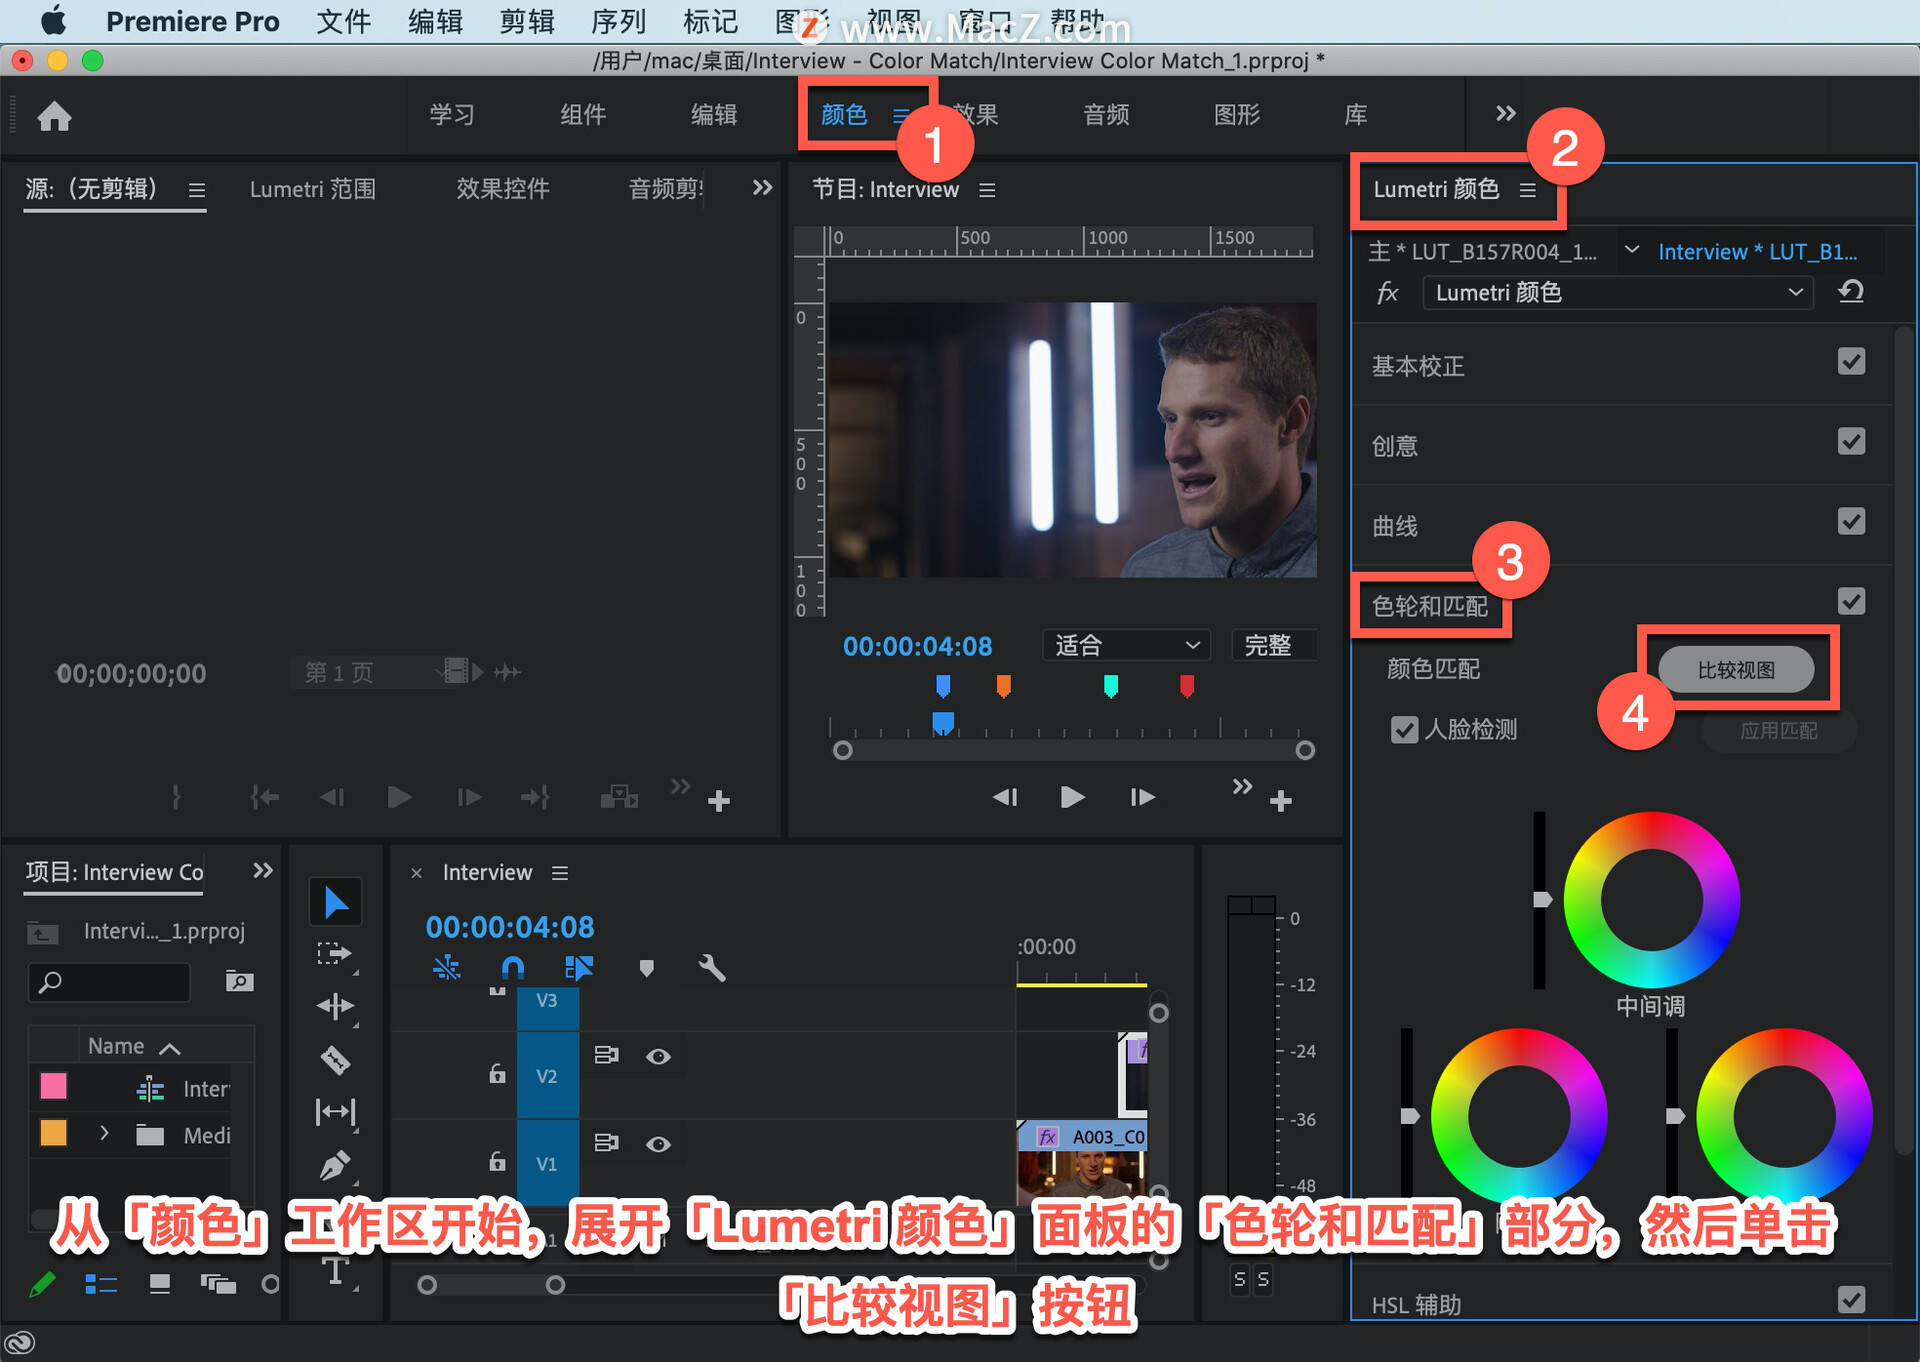Click the project search field
This screenshot has height=1362, width=1920.
tap(109, 982)
